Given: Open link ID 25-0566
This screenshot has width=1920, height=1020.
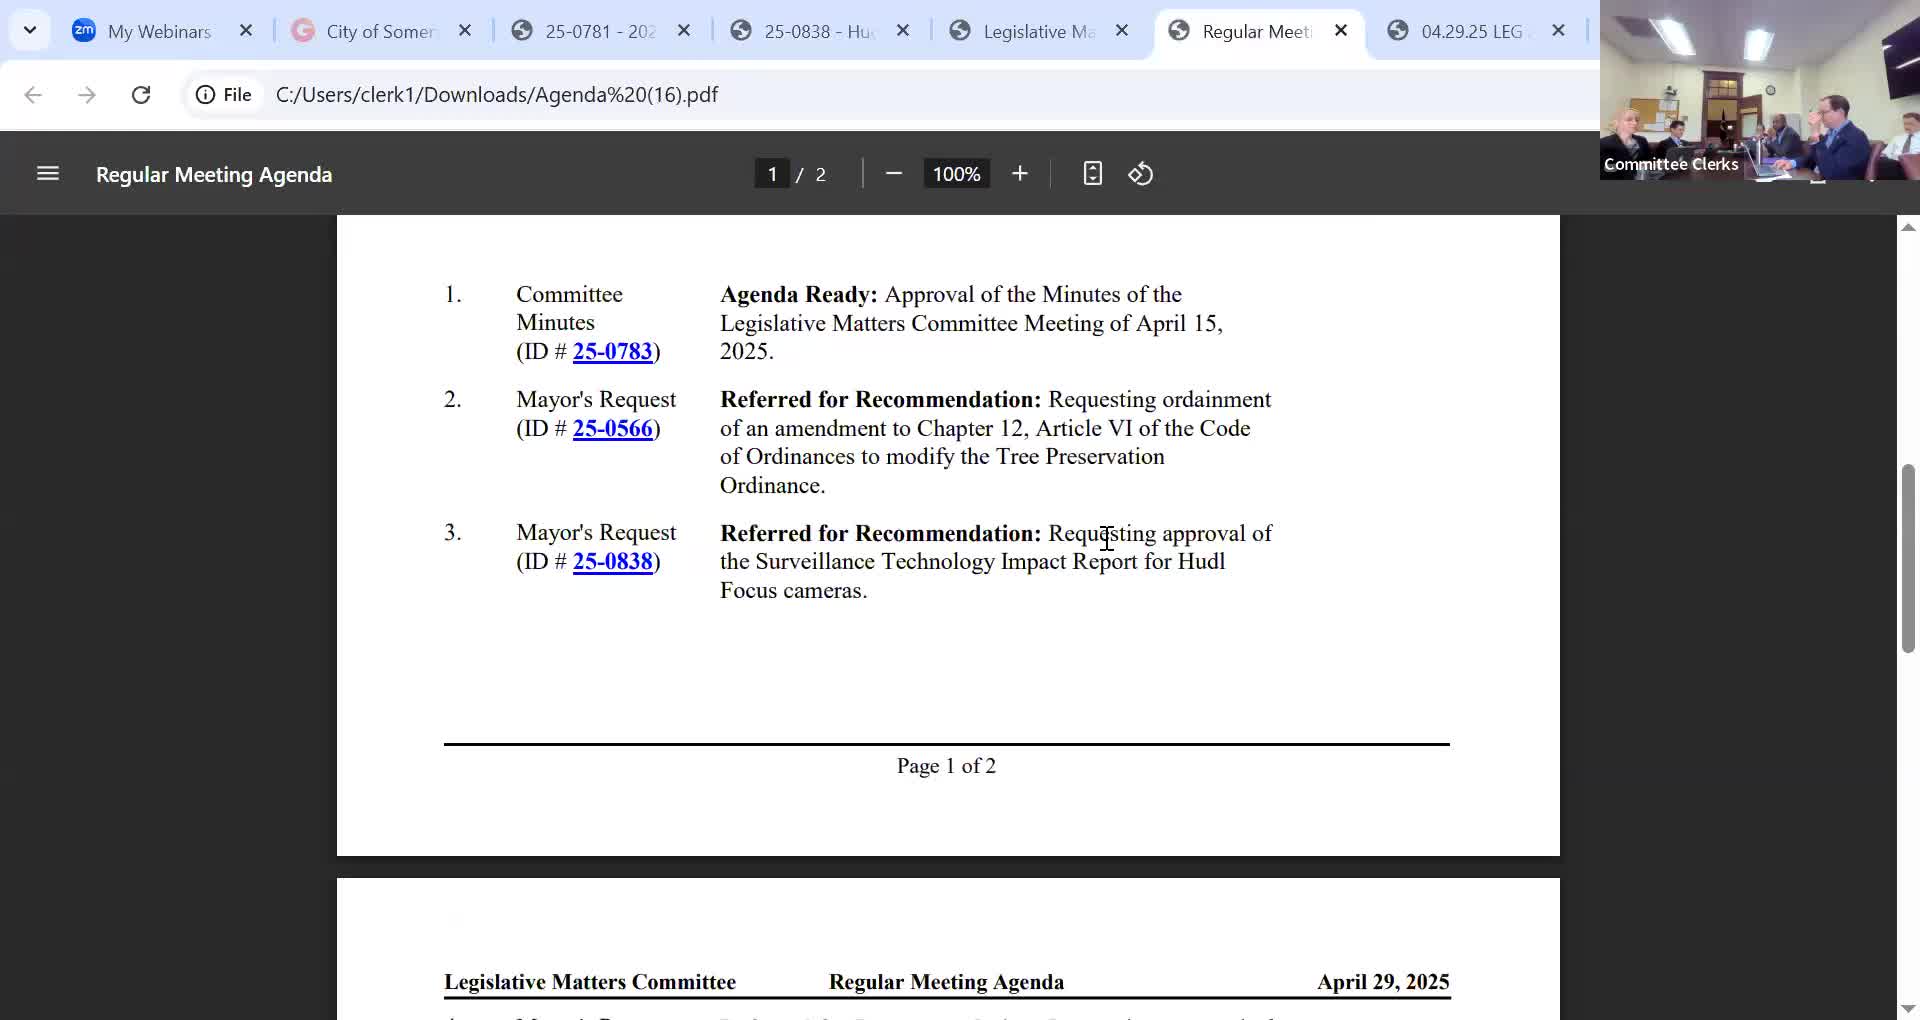Looking at the screenshot, I should tap(612, 429).
